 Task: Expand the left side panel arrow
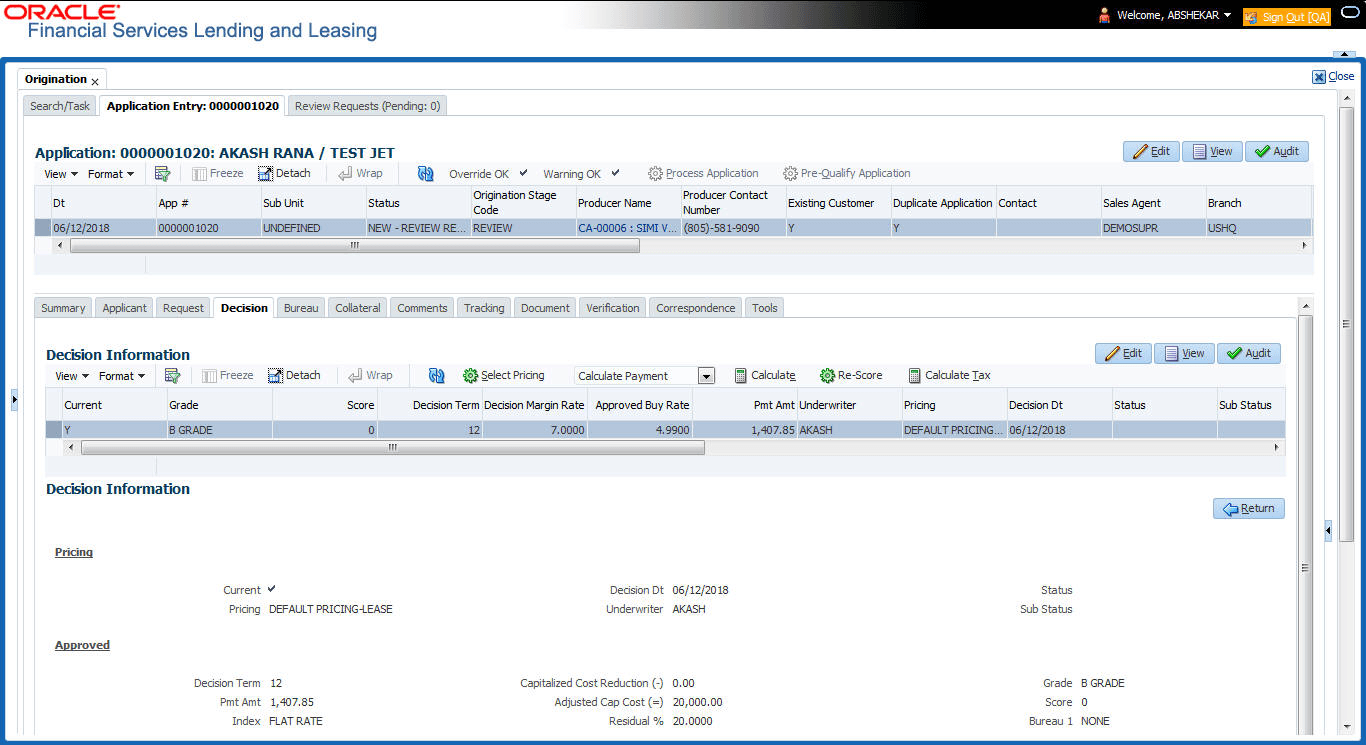point(14,400)
